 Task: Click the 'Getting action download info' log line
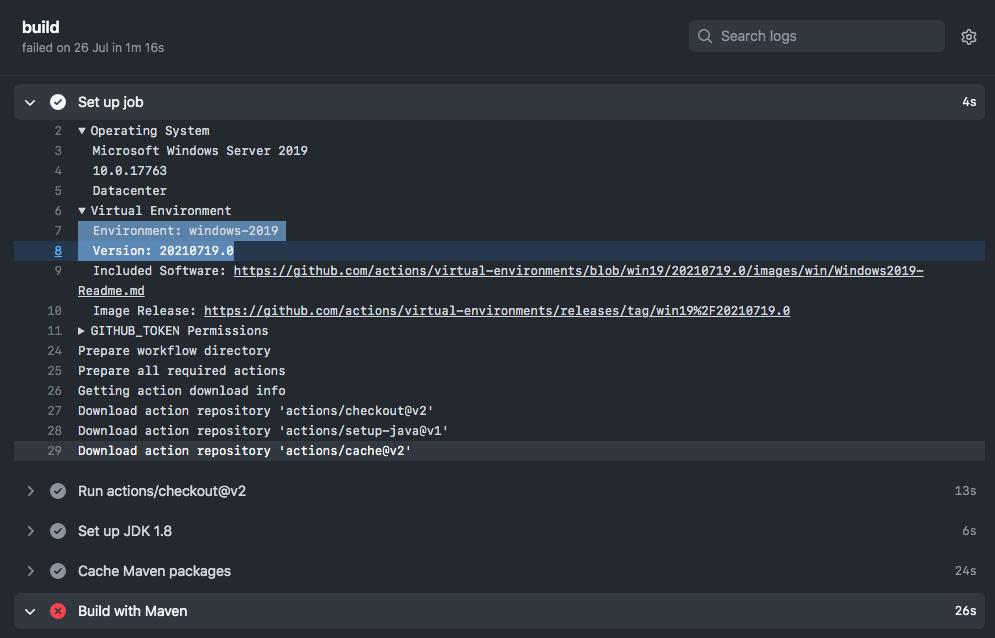[181, 391]
